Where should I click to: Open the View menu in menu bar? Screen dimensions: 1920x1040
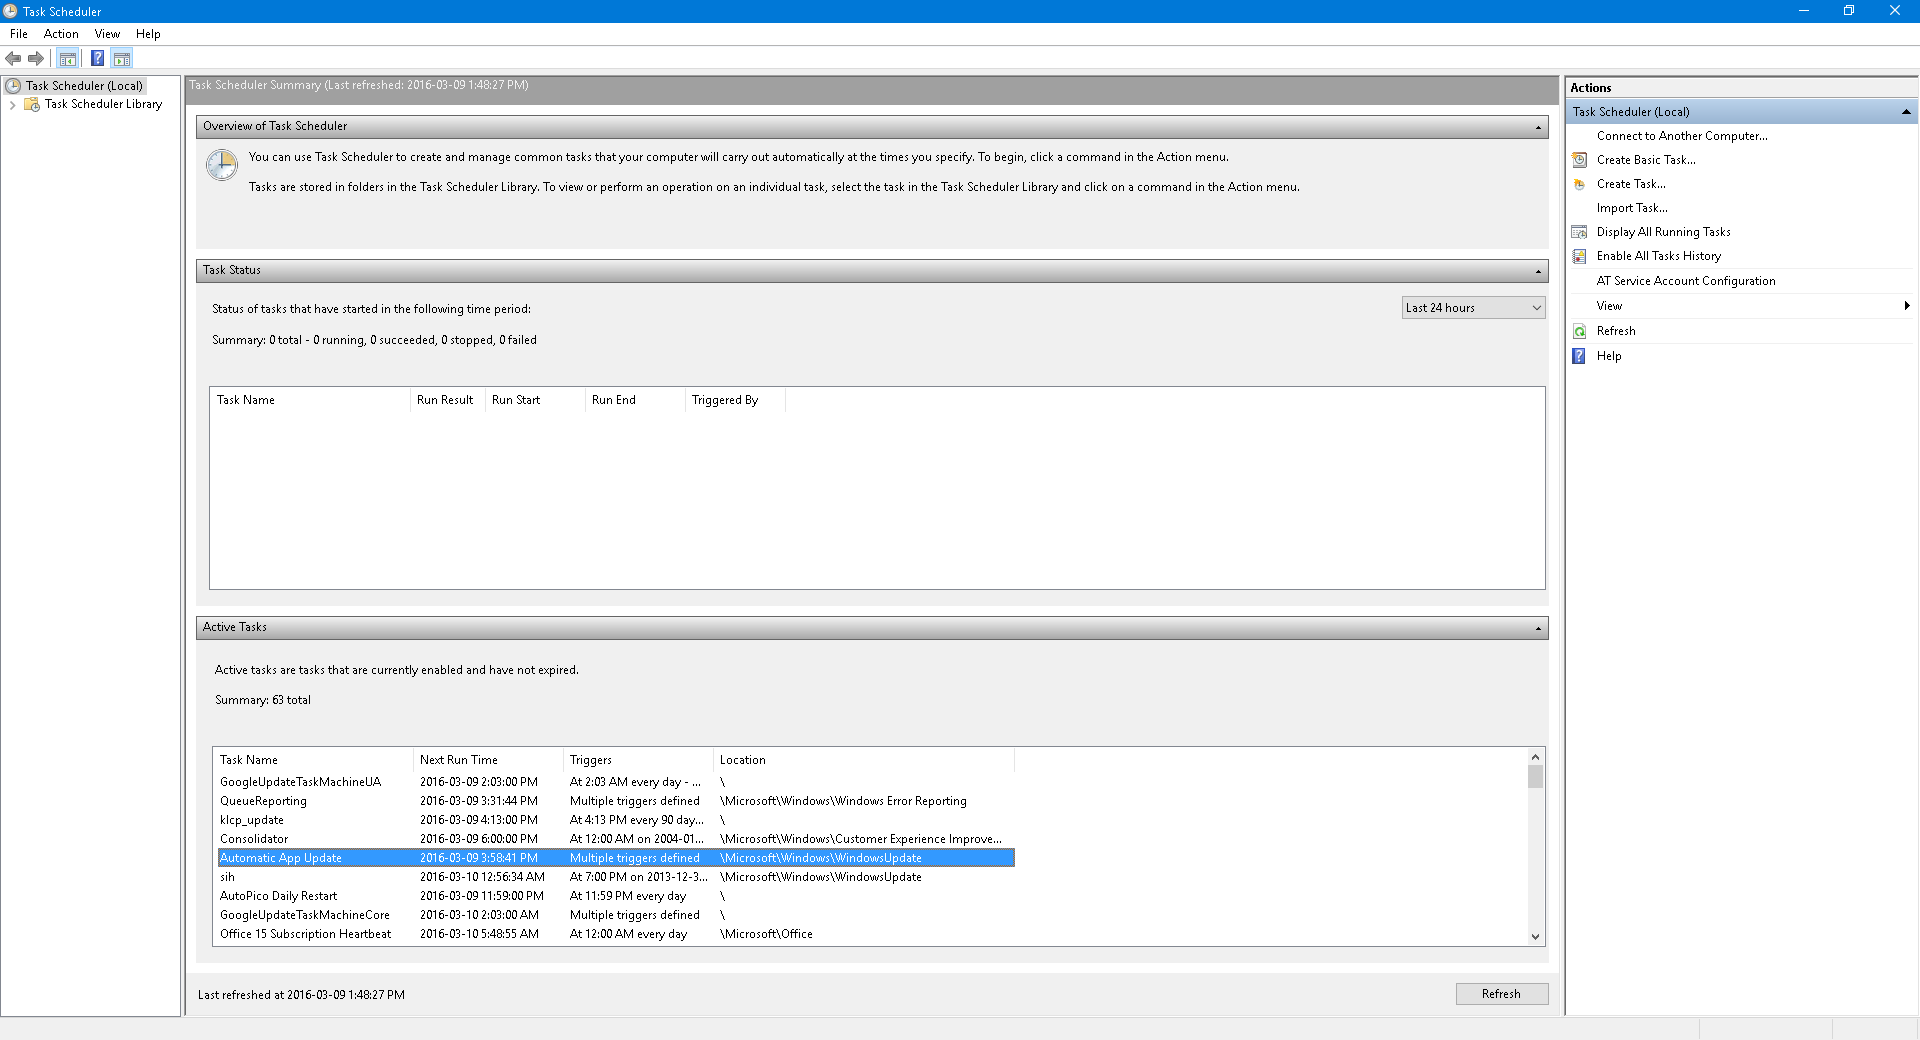click(x=107, y=34)
